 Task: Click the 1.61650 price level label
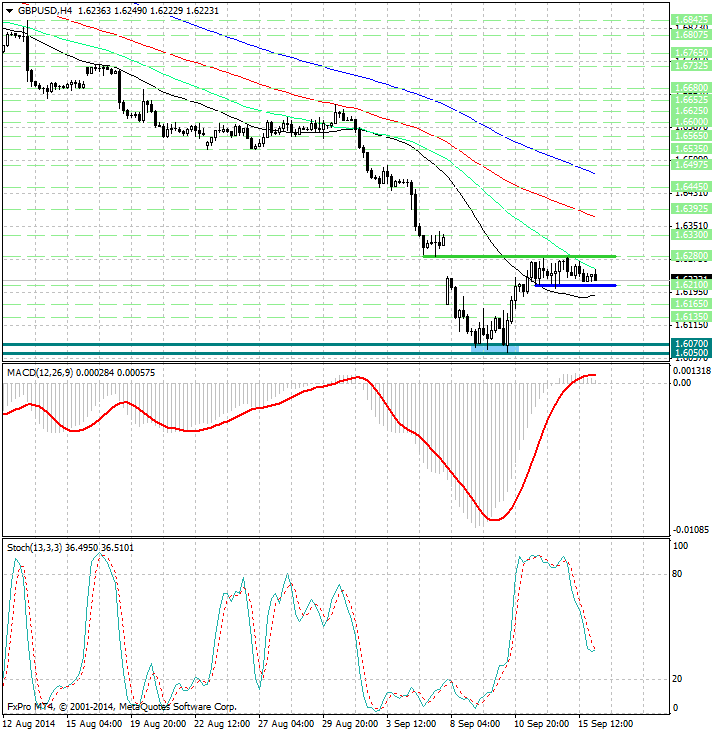(691, 304)
